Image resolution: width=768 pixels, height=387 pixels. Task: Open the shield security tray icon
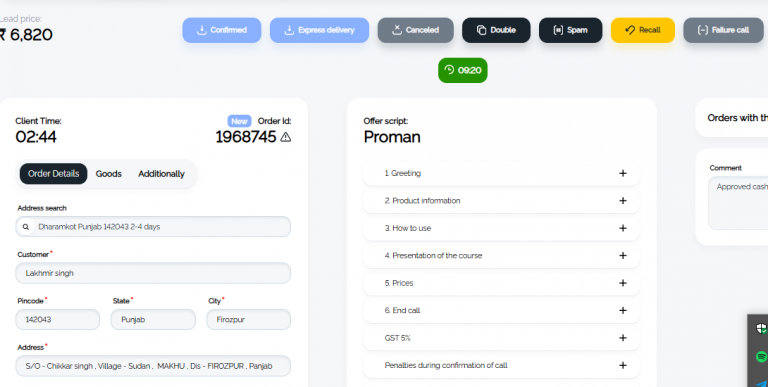pyautogui.click(x=762, y=328)
